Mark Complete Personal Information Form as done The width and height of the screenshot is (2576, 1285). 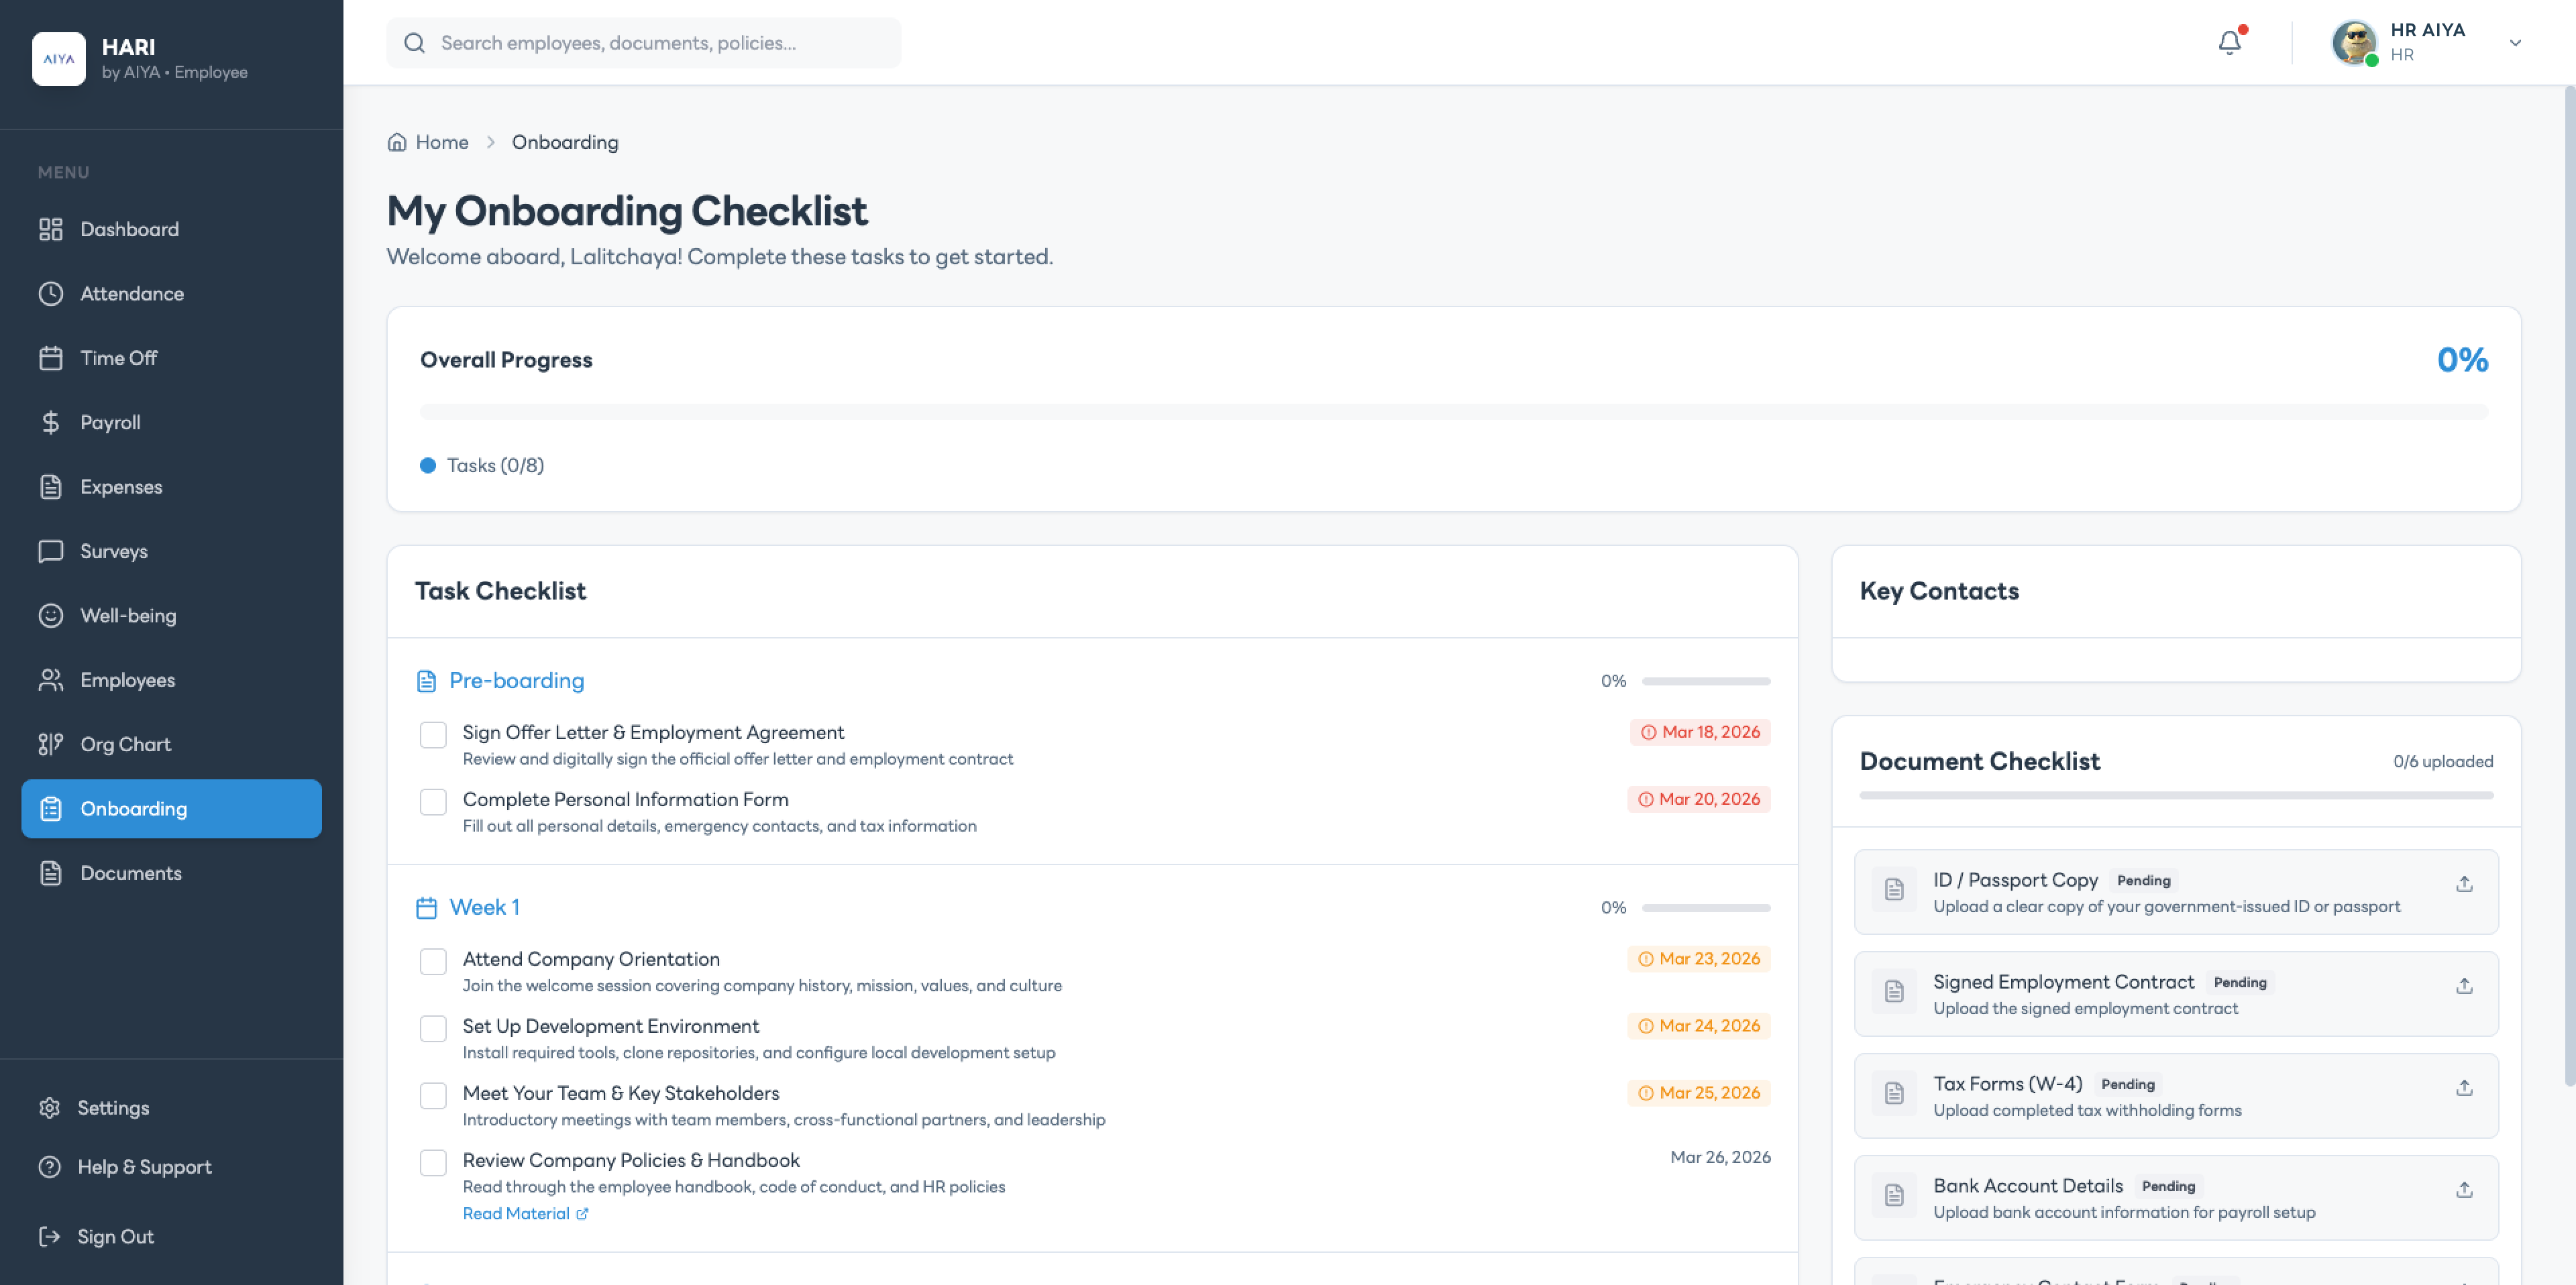click(433, 801)
